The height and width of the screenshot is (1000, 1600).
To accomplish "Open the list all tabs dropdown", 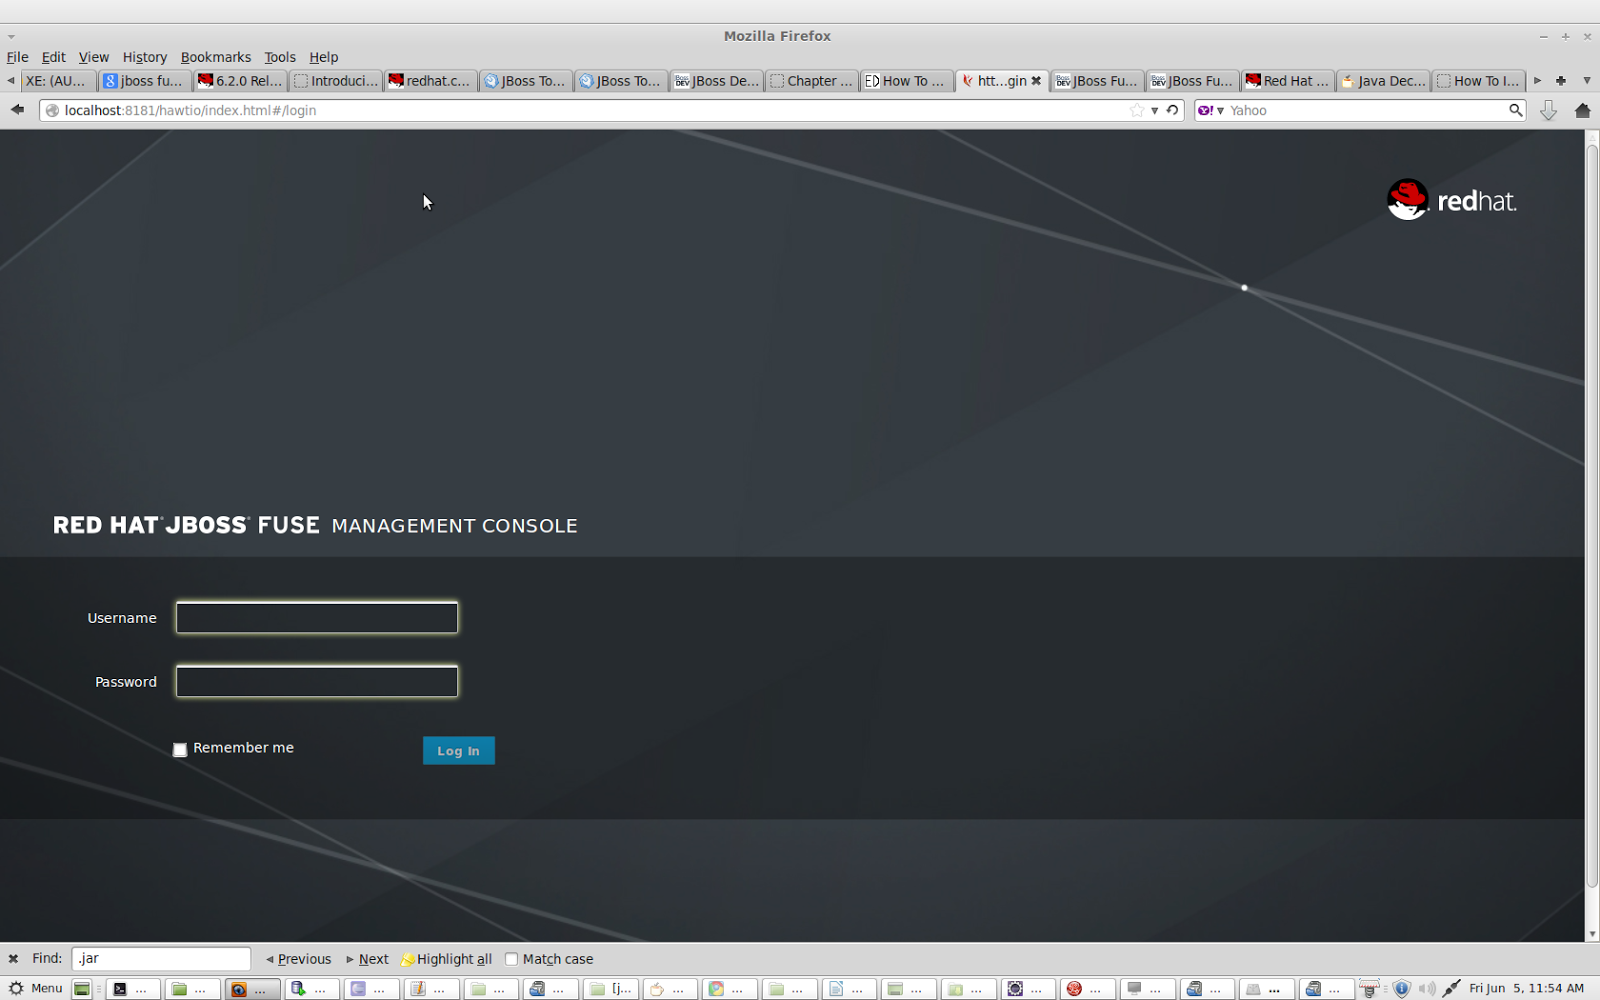I will point(1586,81).
